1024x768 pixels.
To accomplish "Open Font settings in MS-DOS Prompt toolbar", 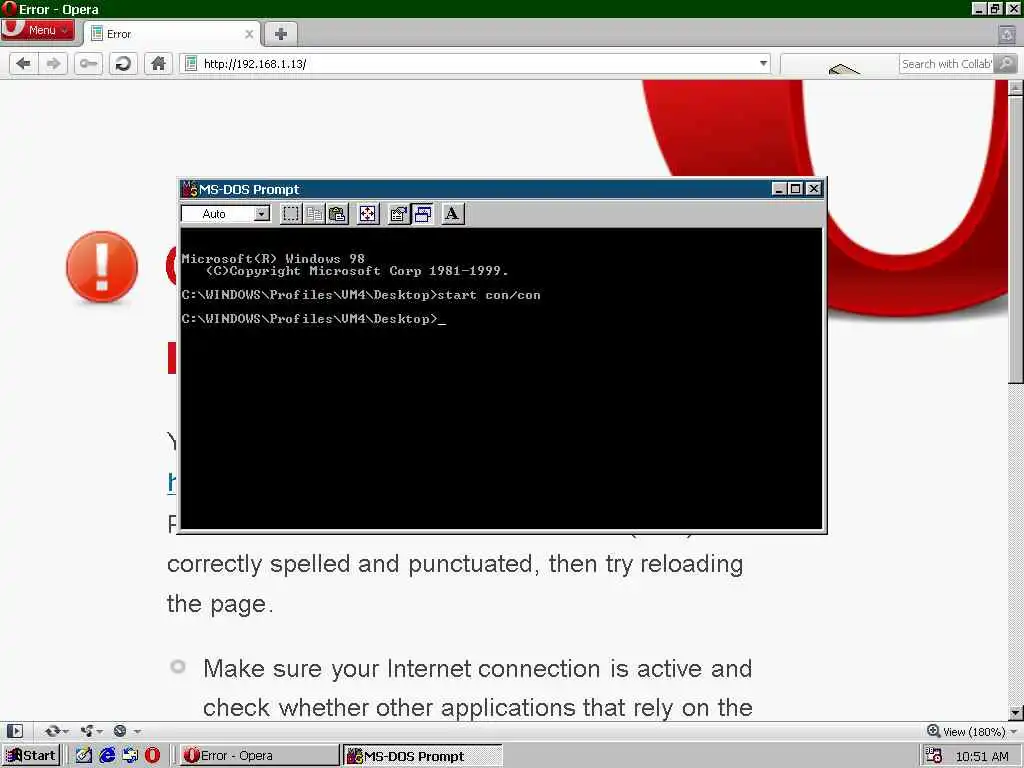I will 452,214.
